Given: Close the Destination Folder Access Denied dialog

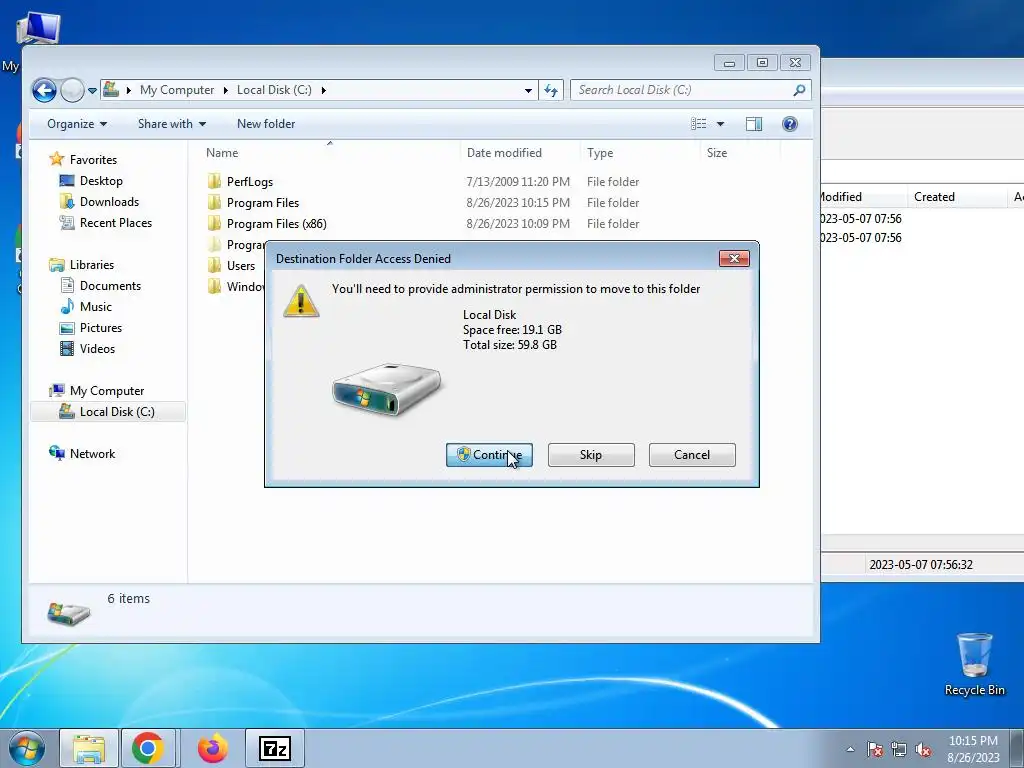Looking at the screenshot, I should [734, 259].
